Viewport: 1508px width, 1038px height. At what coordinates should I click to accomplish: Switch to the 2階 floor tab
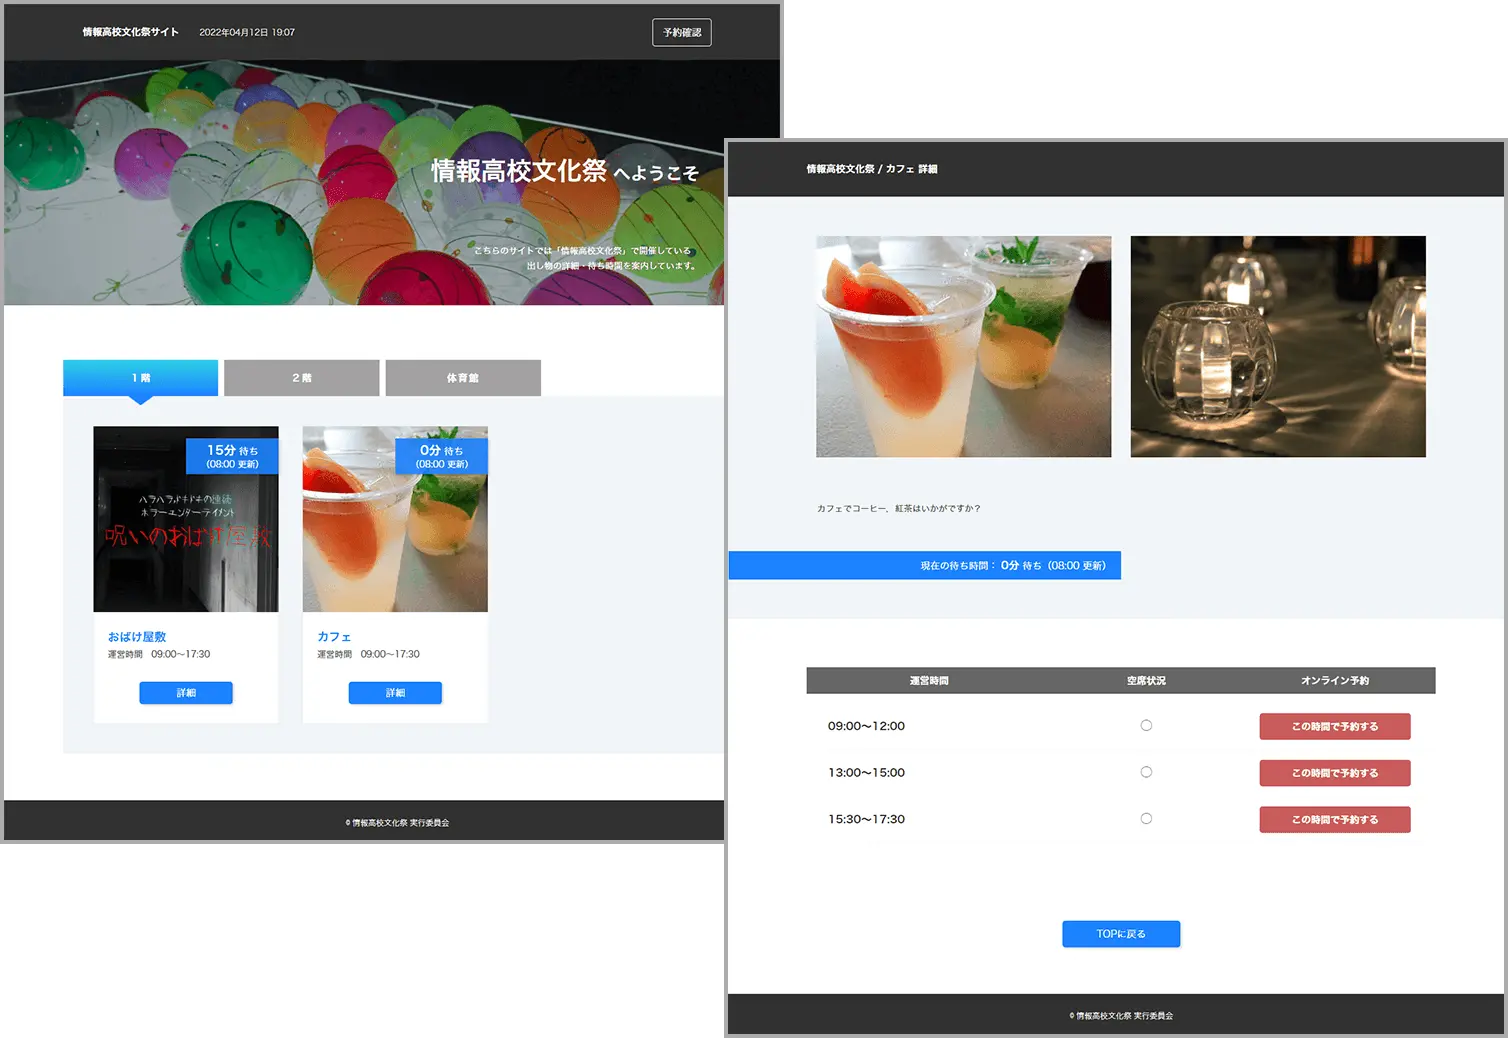coord(301,378)
